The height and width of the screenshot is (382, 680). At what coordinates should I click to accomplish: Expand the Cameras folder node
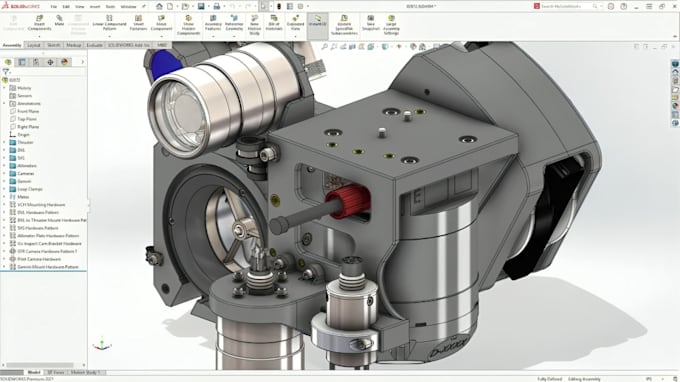coord(4,173)
